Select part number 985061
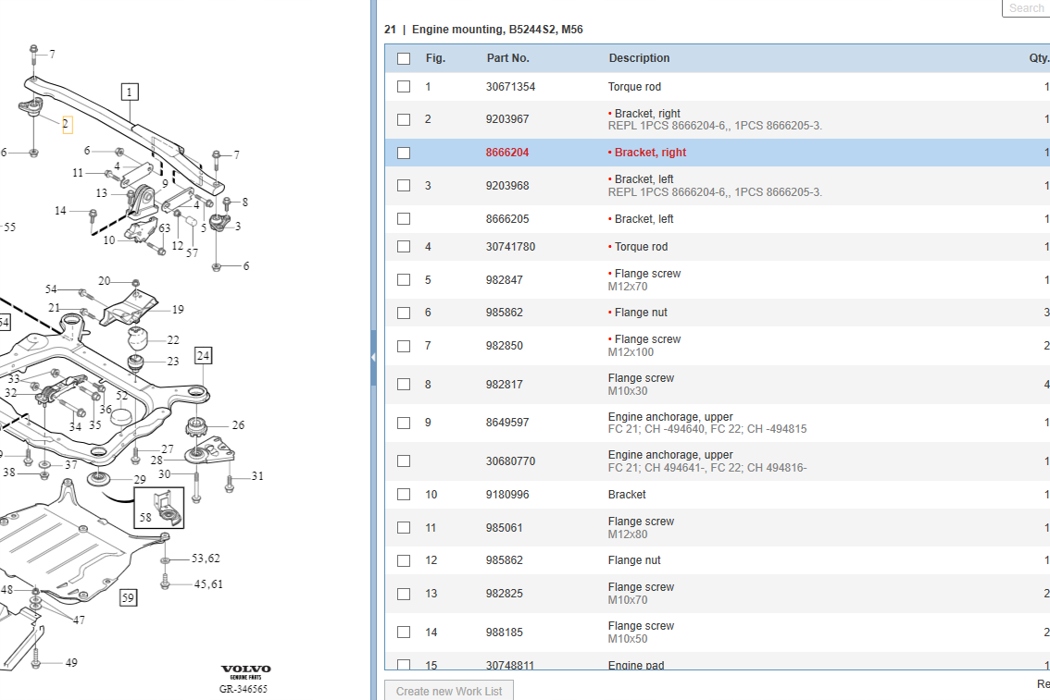Screen dimensions: 1050x700 pyautogui.click(x=504, y=528)
